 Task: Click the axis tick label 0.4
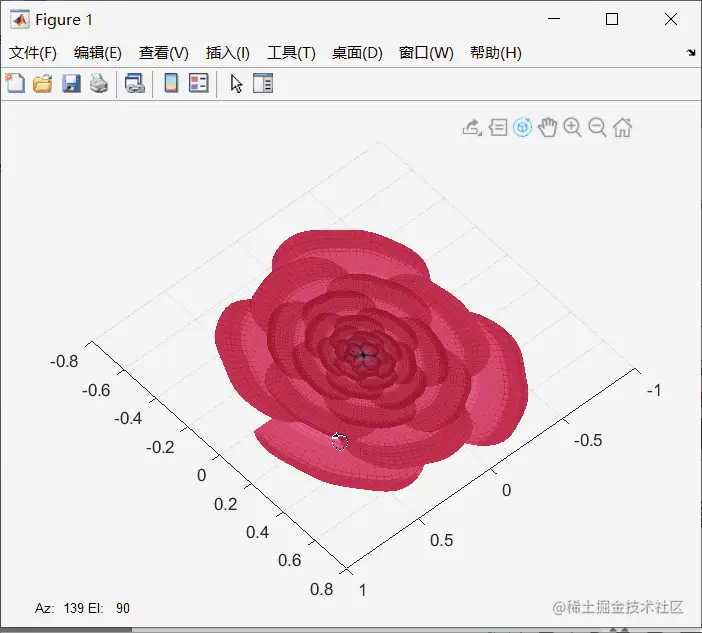click(x=257, y=532)
